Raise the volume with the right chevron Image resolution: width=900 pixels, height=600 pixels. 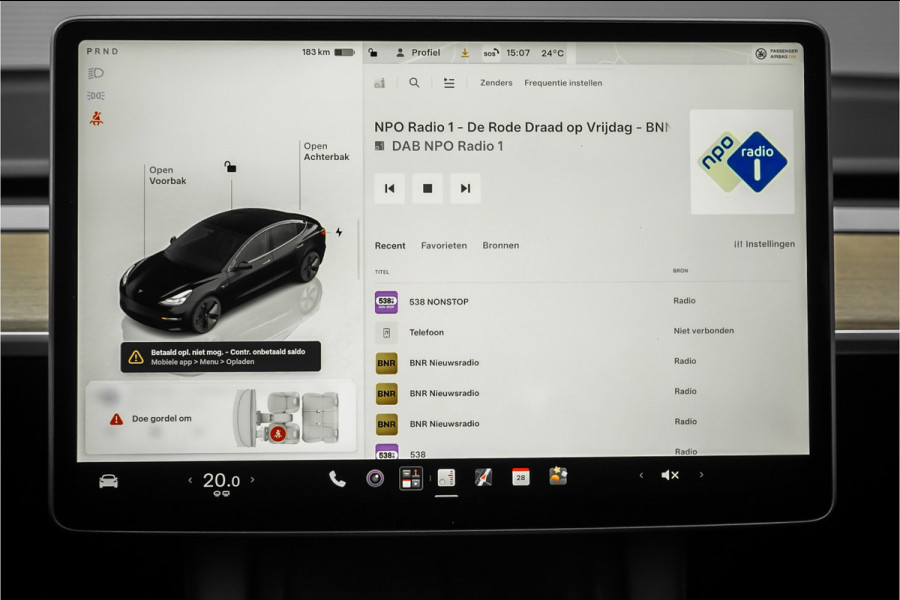[701, 474]
